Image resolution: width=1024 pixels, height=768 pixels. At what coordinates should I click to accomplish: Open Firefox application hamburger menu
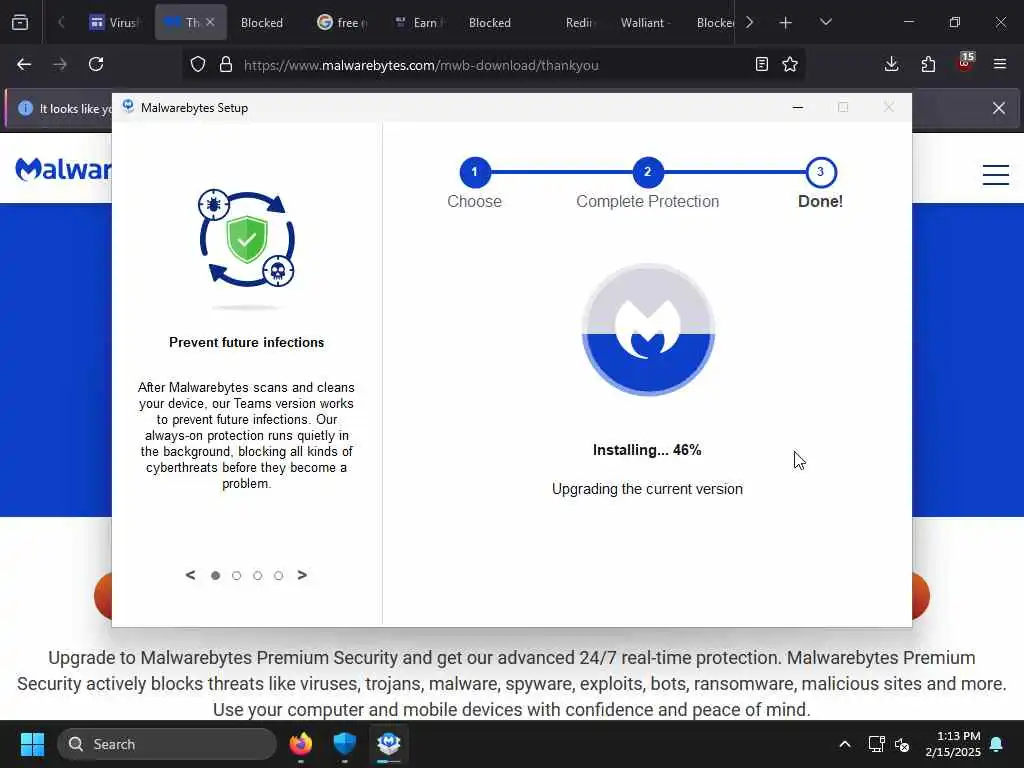pyautogui.click(x=1000, y=64)
